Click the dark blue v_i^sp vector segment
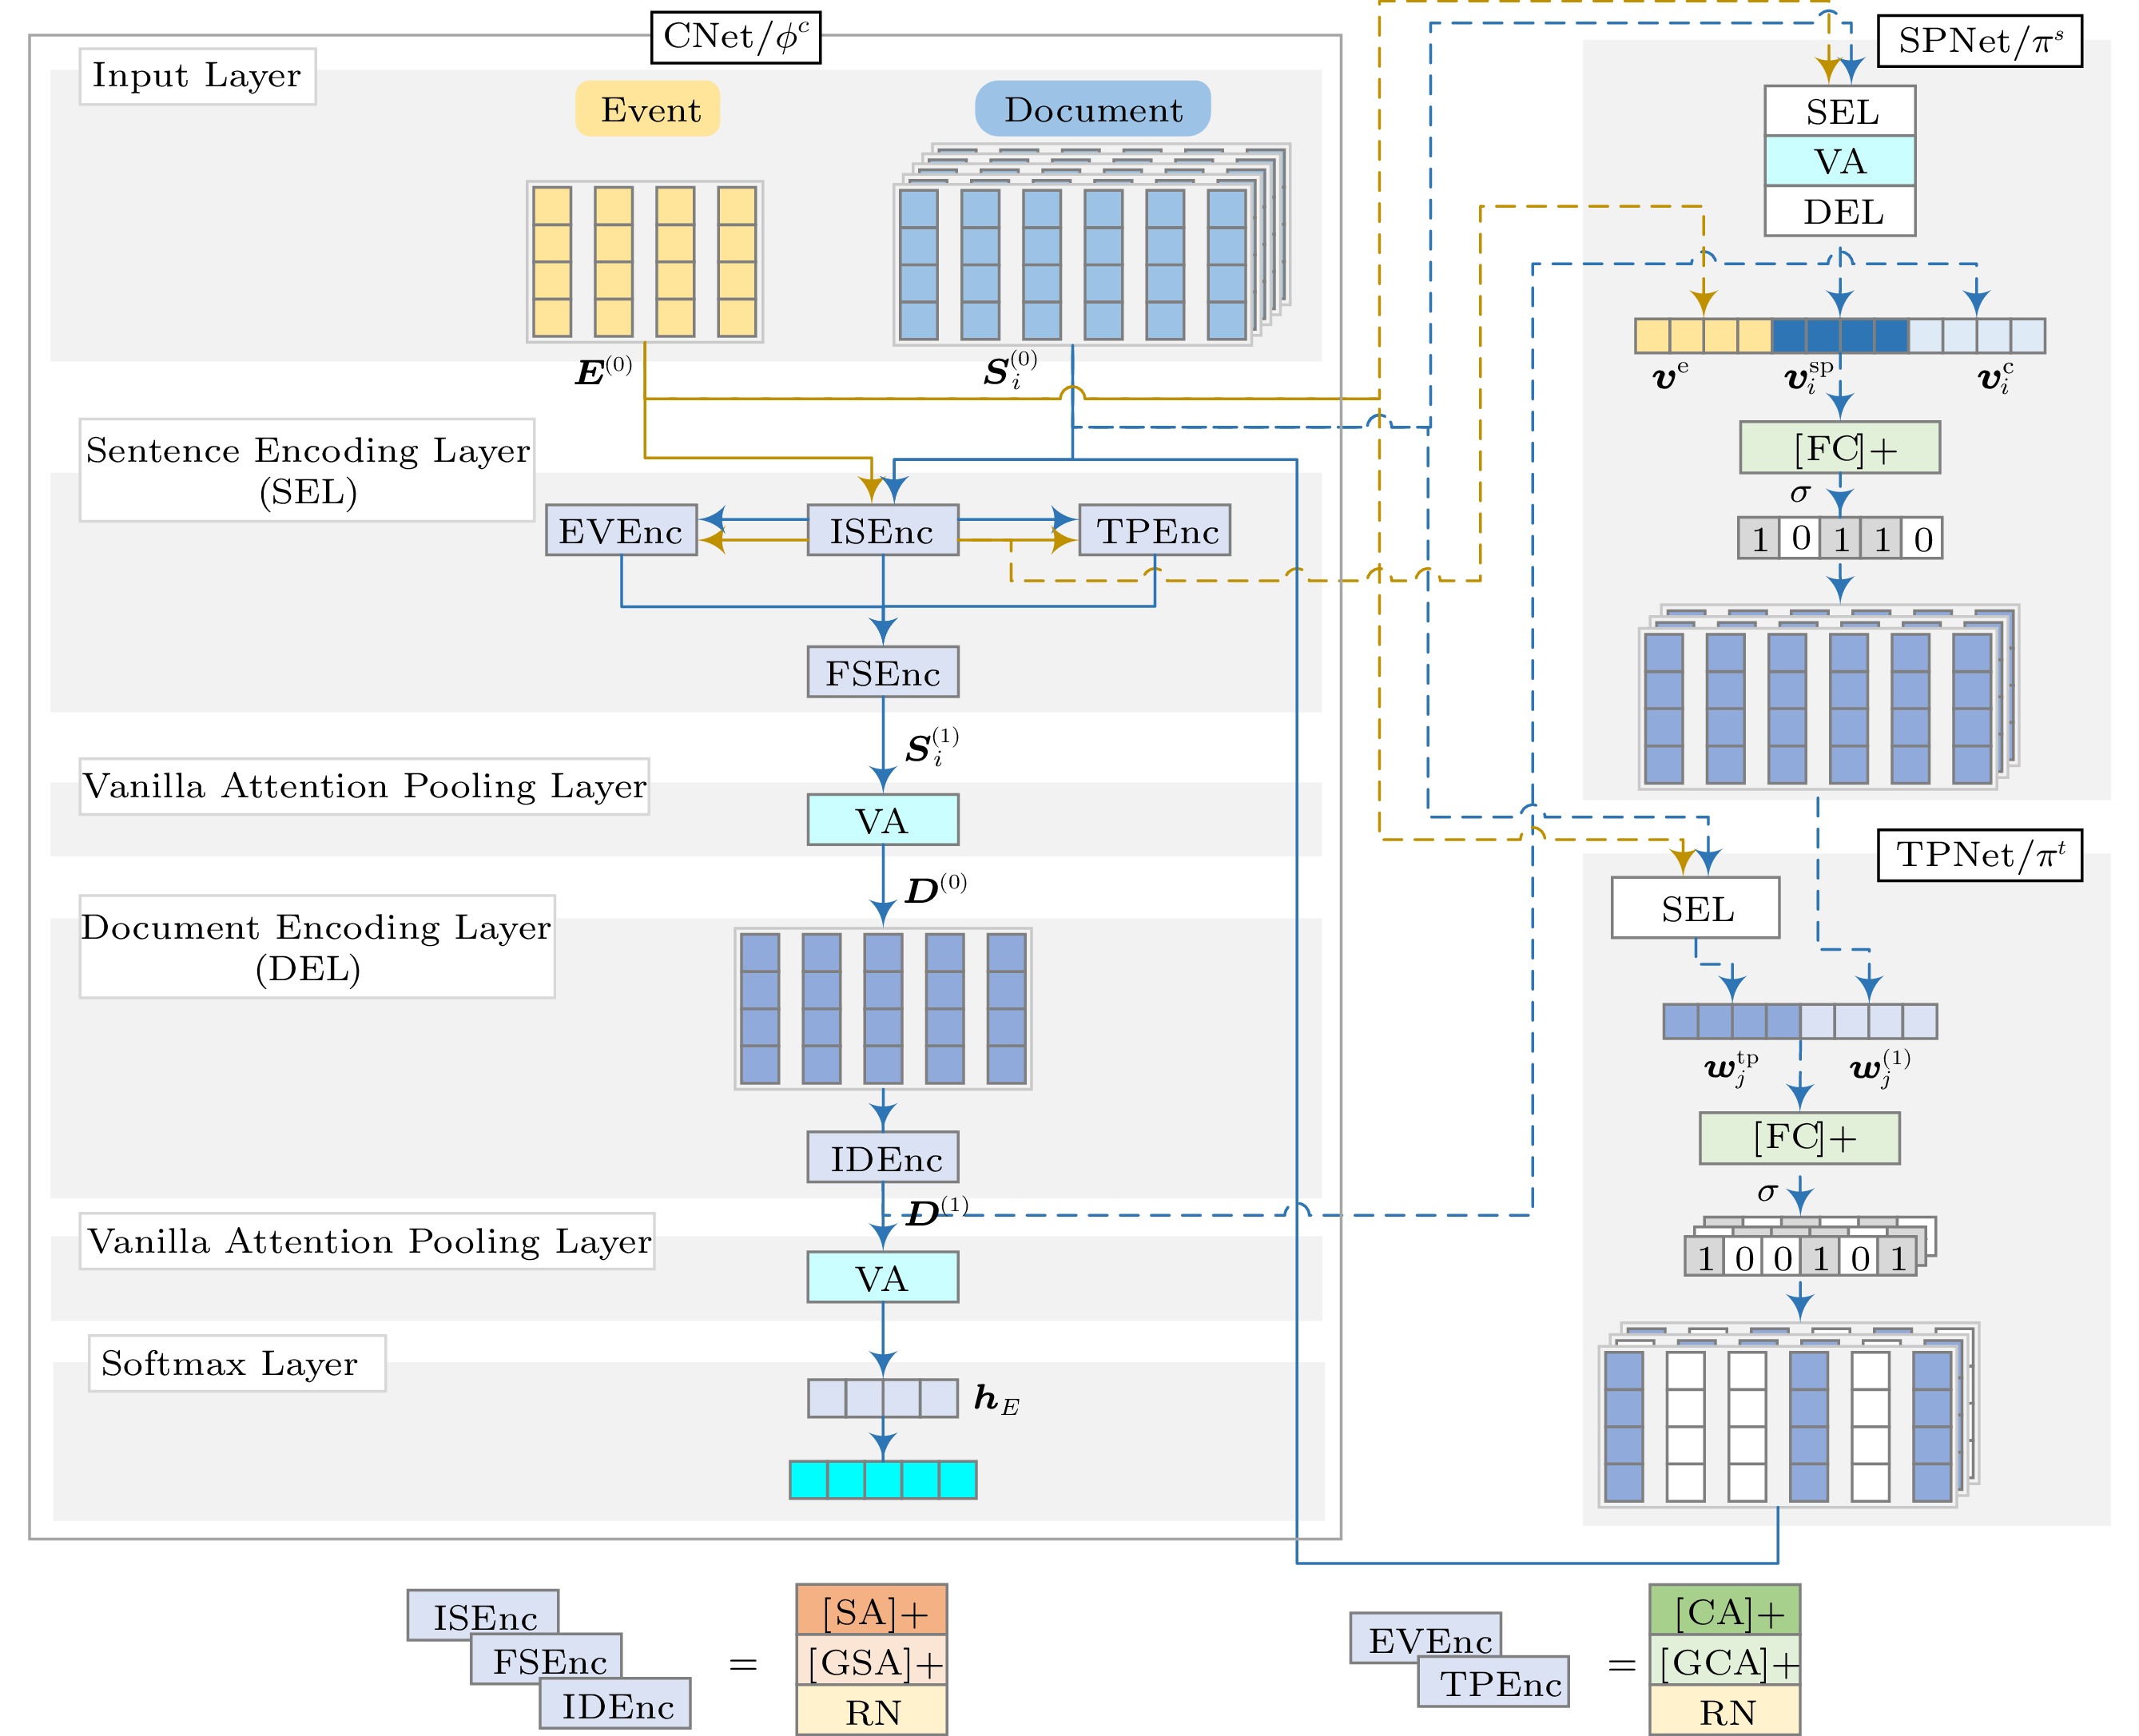2139x1736 pixels. (1840, 336)
